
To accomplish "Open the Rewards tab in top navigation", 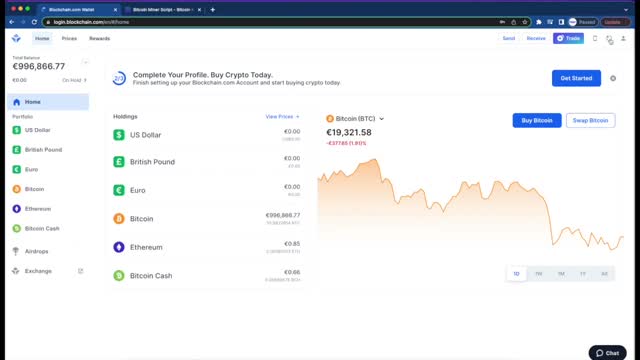I will pos(100,38).
